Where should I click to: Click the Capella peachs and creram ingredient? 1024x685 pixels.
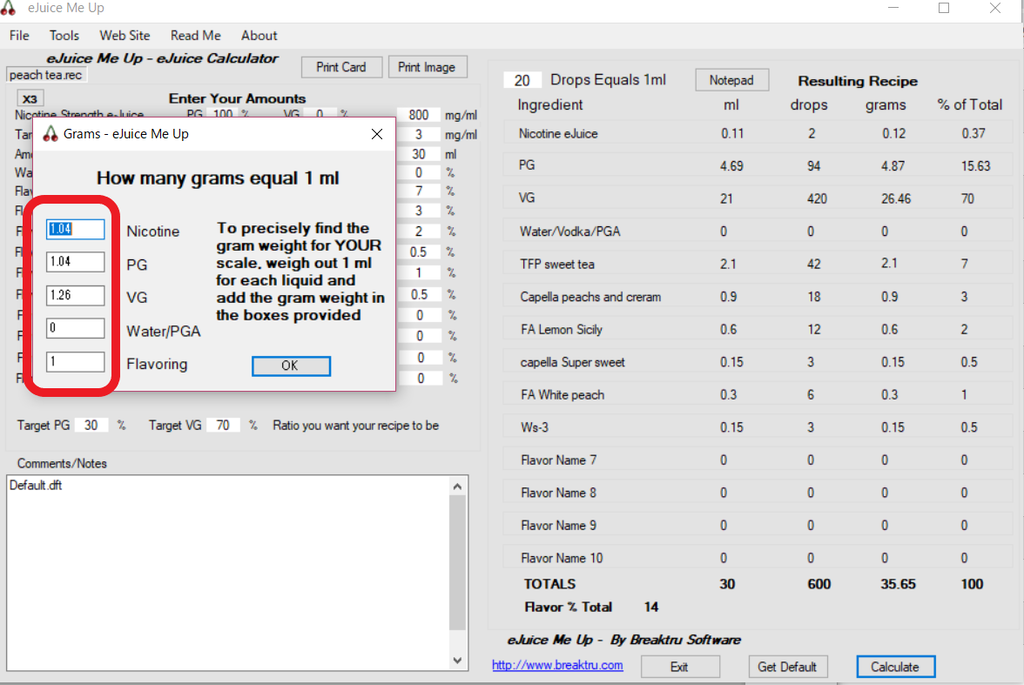point(590,297)
